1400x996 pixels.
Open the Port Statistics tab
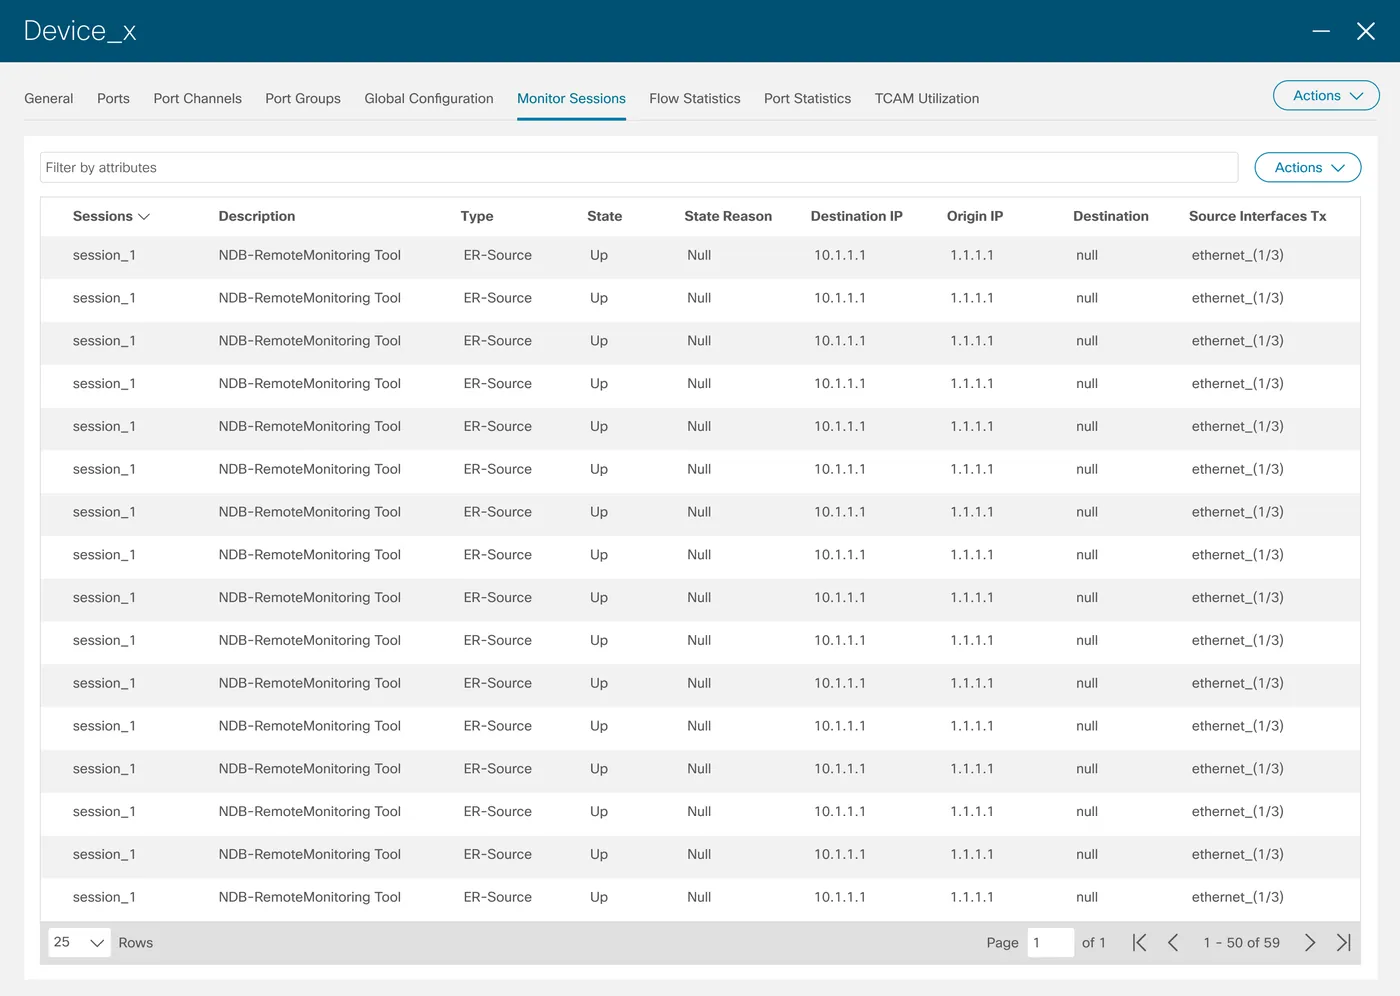(x=807, y=99)
